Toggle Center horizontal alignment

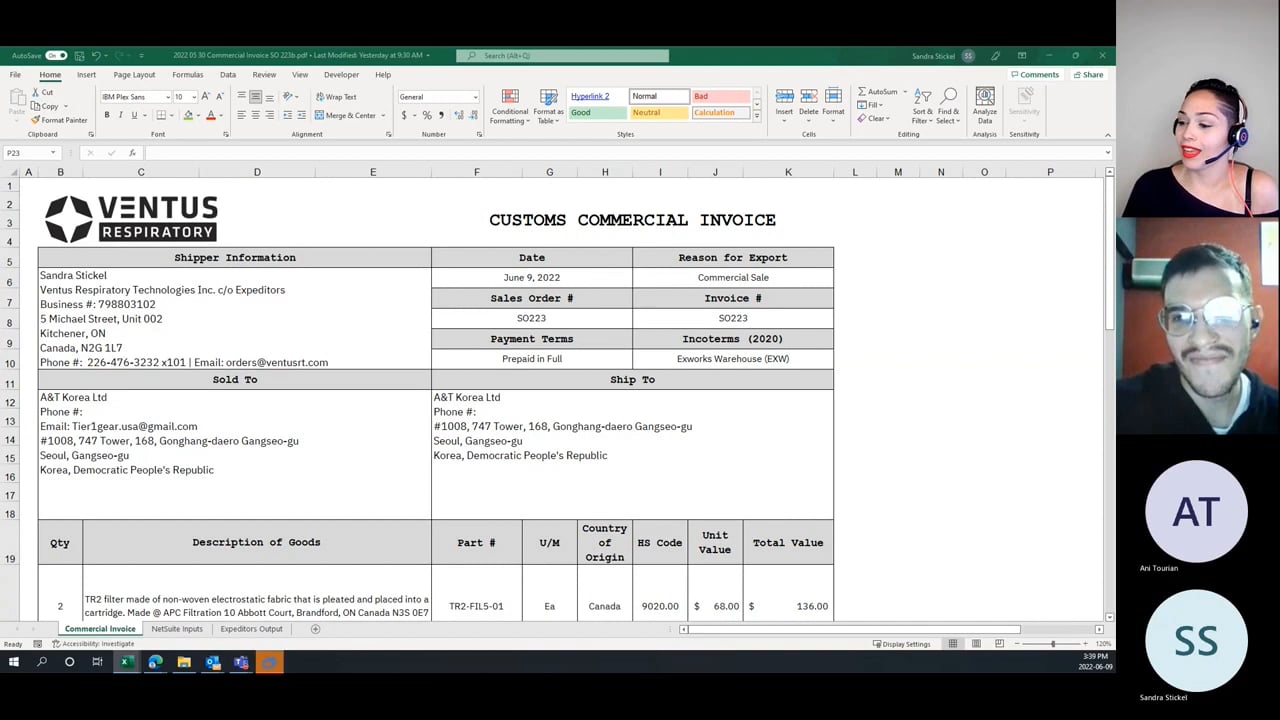coord(255,115)
